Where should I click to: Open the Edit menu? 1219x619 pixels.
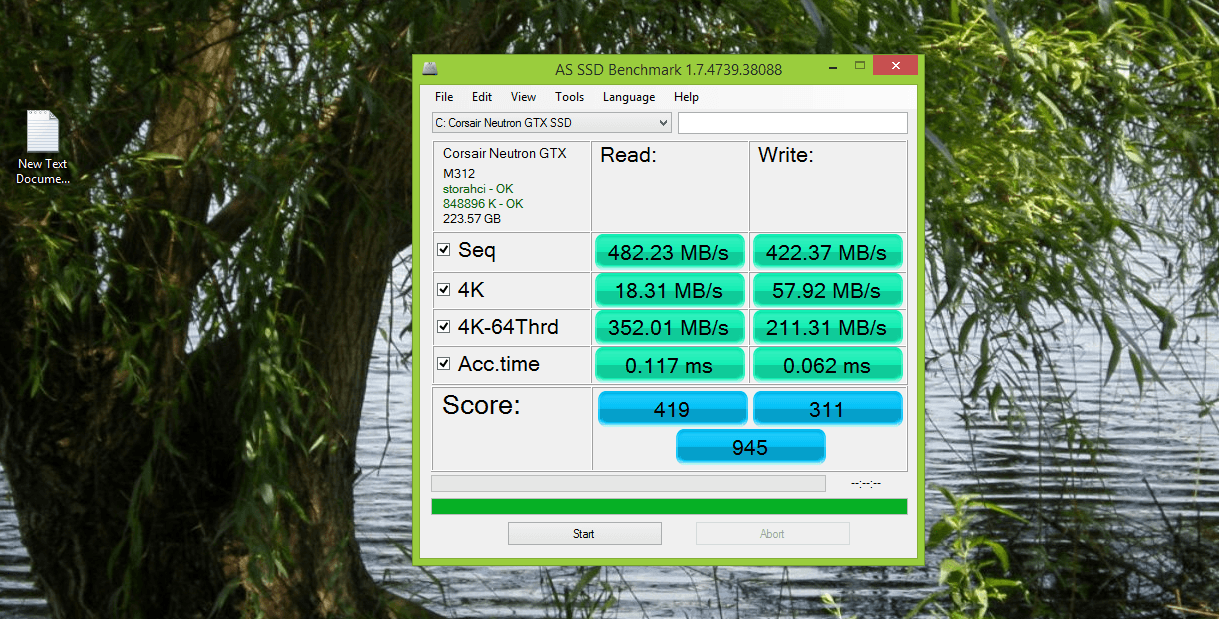click(482, 97)
